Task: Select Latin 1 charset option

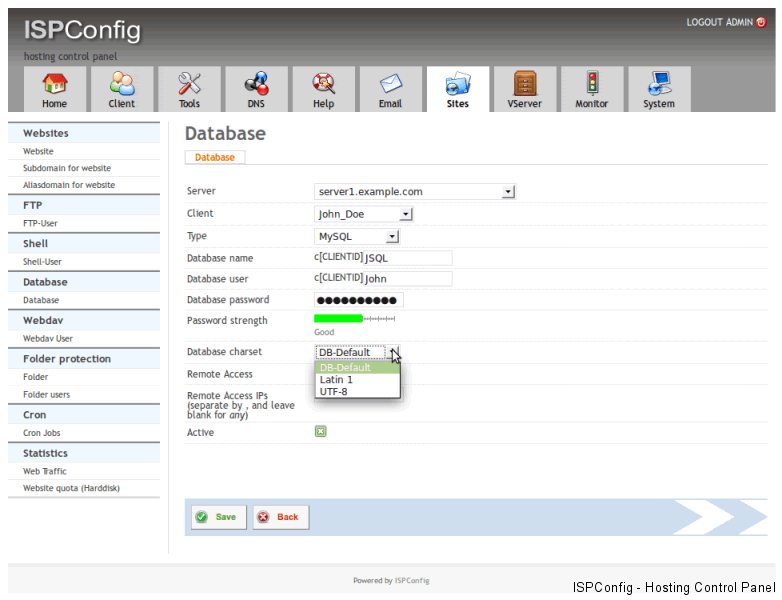Action: [336, 380]
